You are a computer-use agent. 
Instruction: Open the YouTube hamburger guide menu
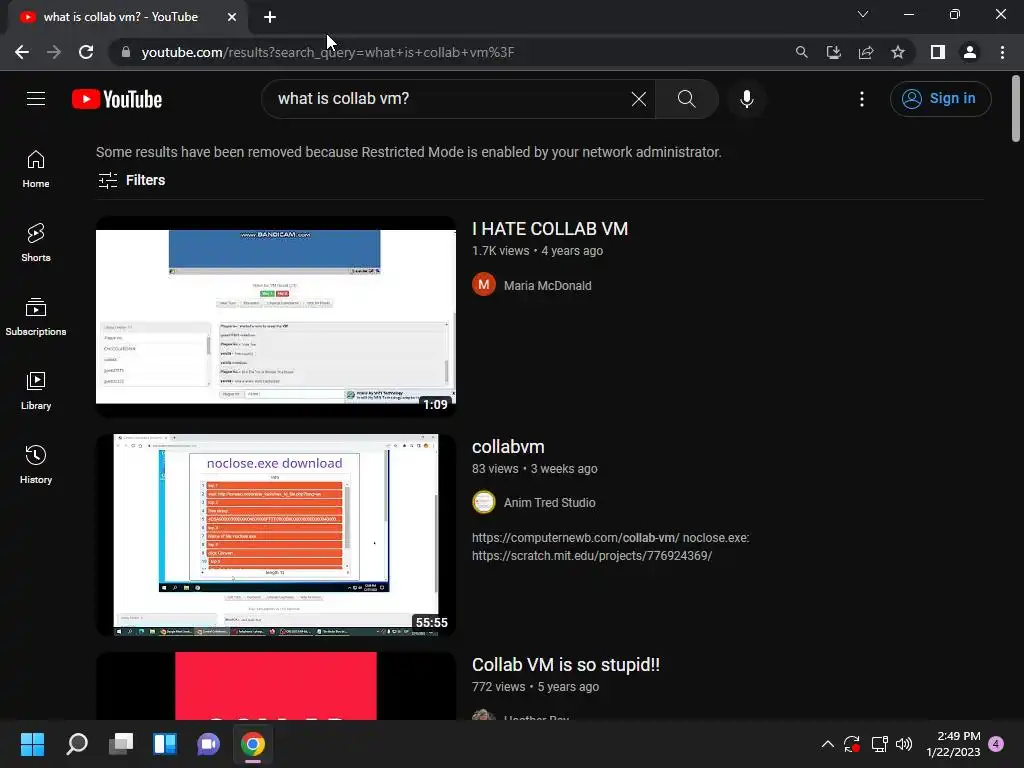36,99
